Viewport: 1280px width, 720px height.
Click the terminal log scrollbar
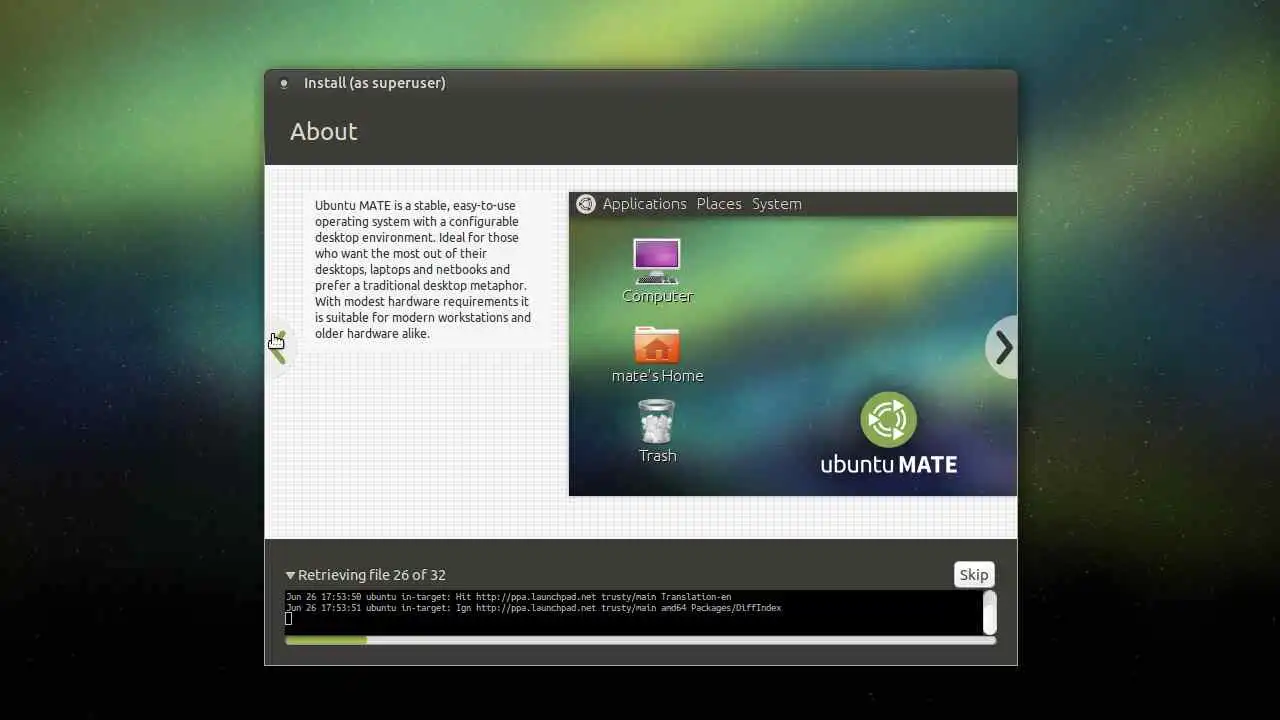[990, 612]
